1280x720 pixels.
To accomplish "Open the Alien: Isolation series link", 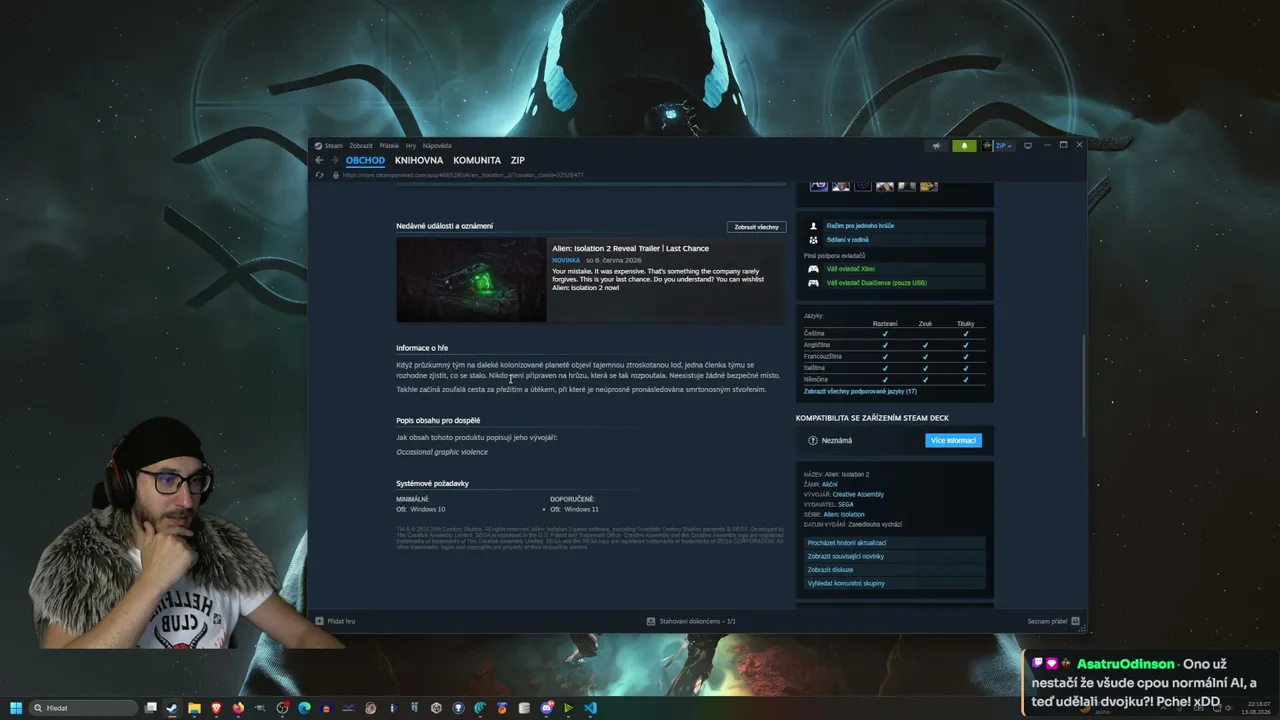I will click(x=844, y=514).
